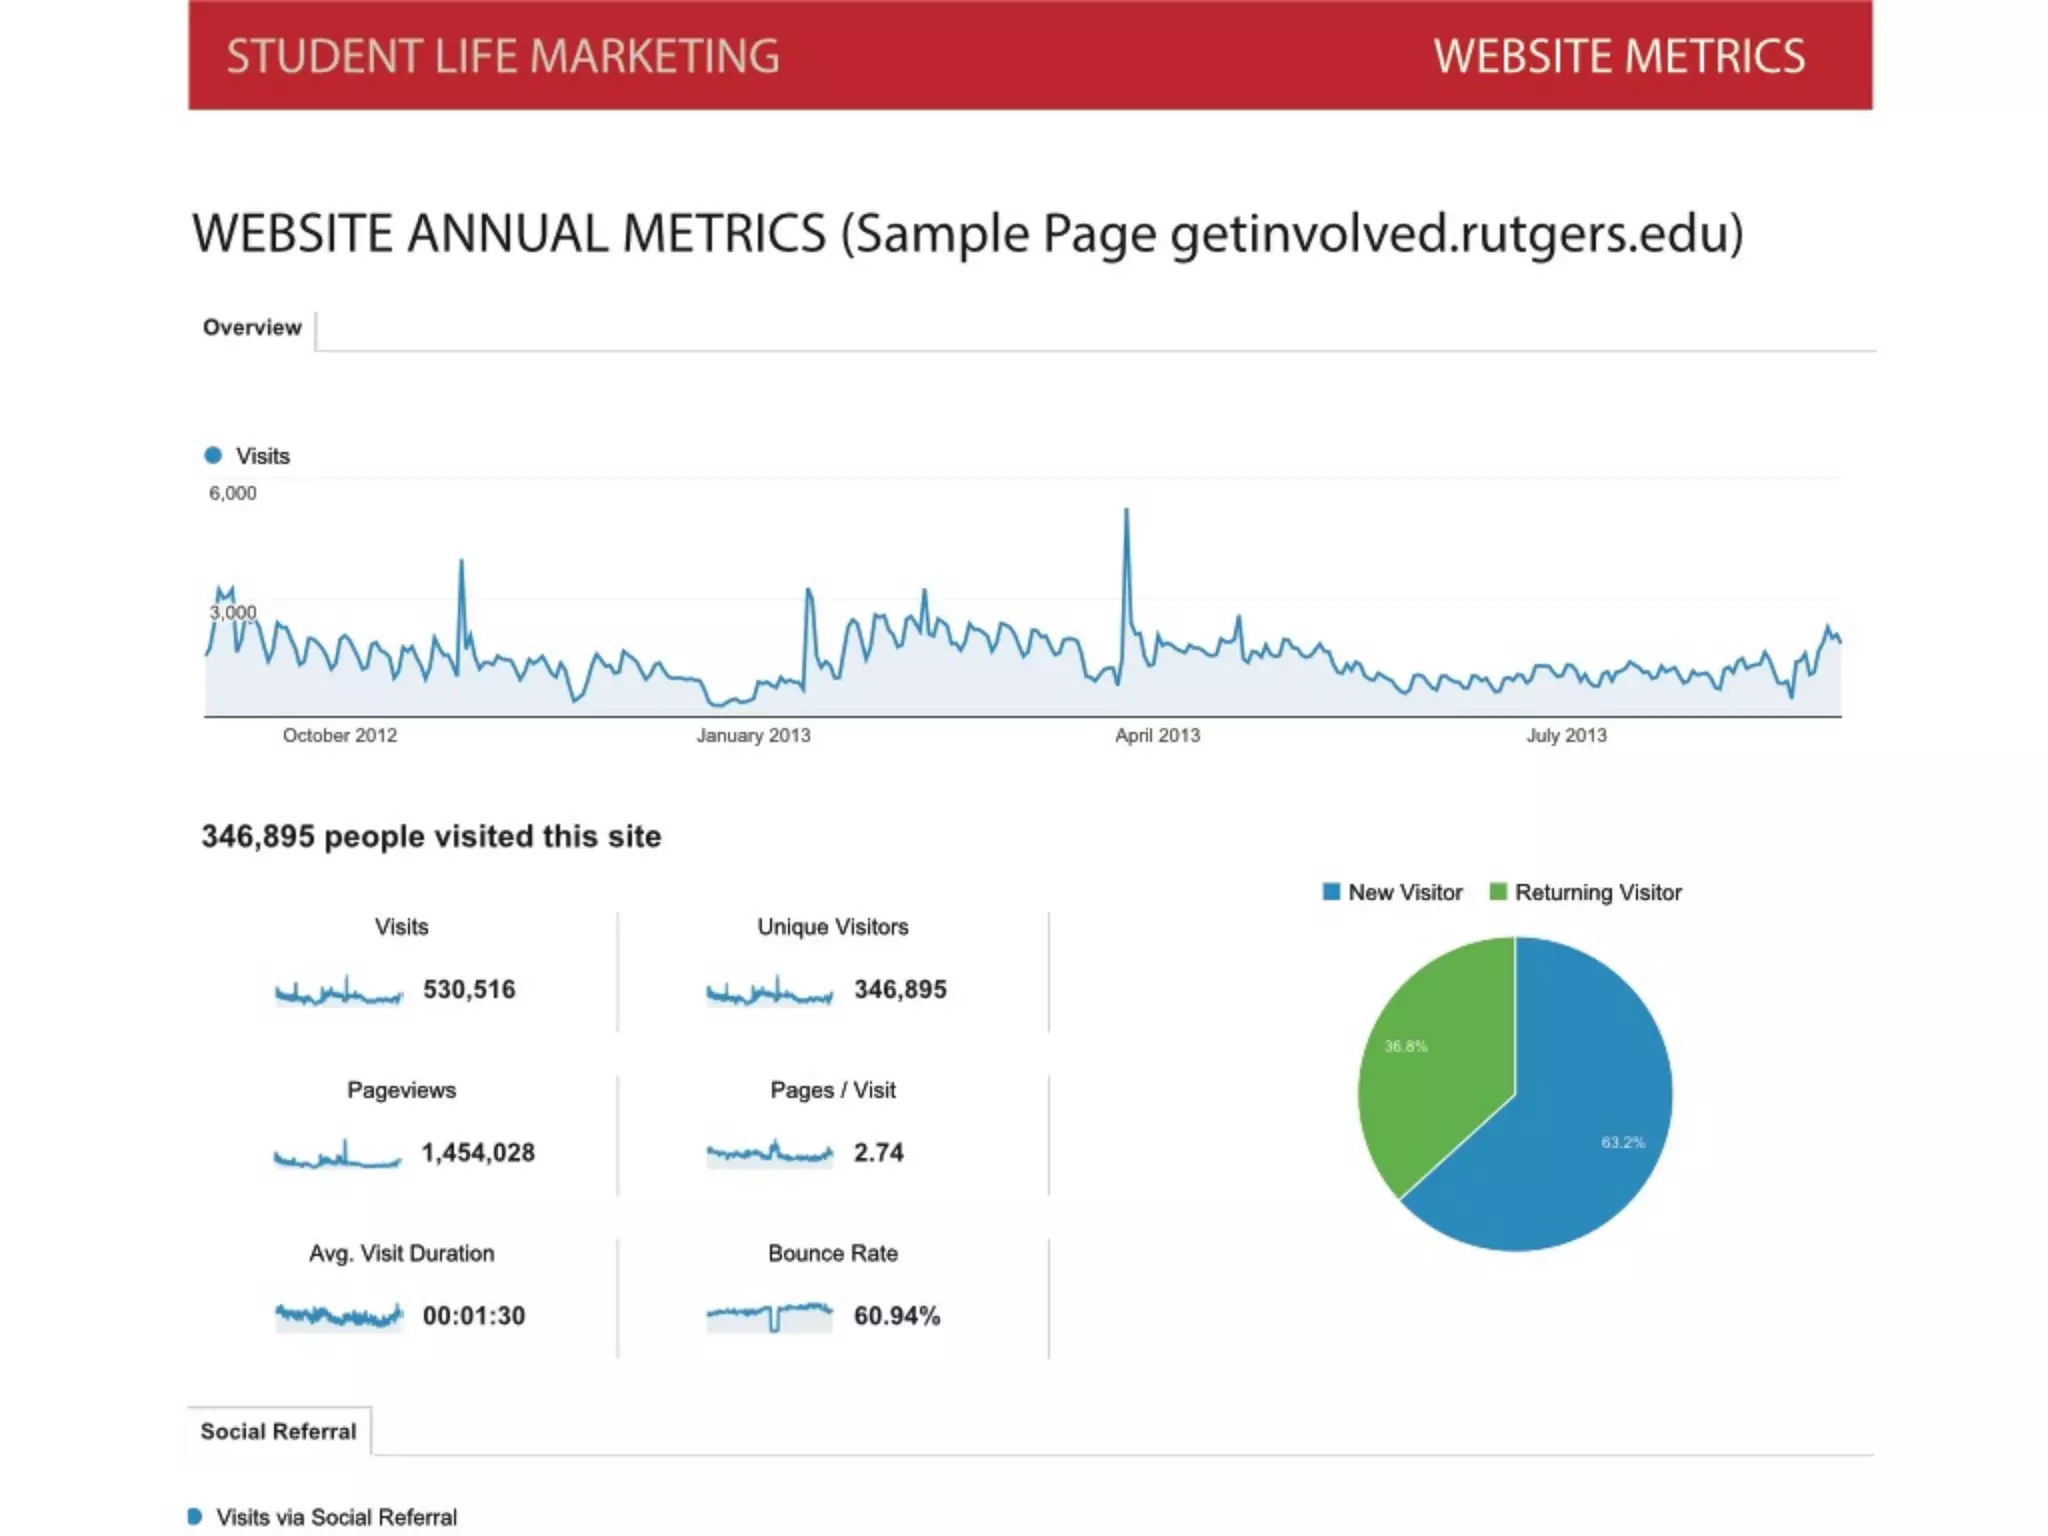Click the Unique Visitors sparkline chart

[769, 991]
